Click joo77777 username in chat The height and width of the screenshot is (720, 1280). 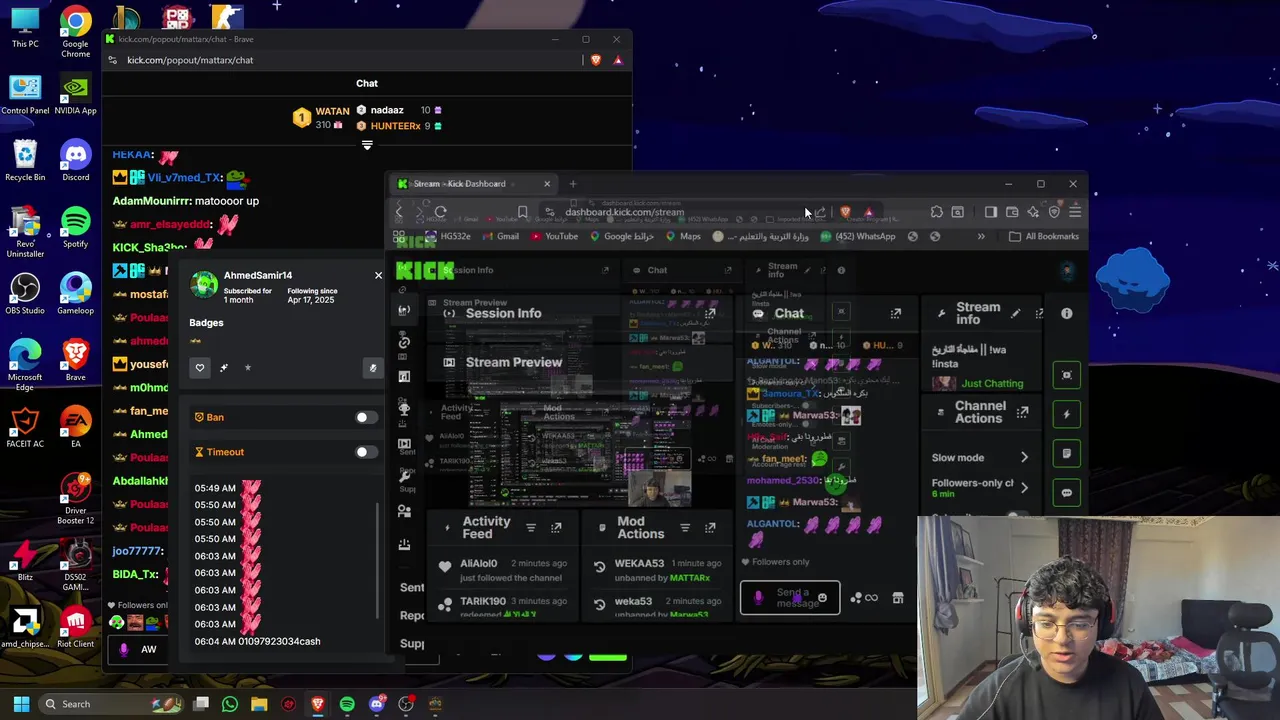coord(137,551)
